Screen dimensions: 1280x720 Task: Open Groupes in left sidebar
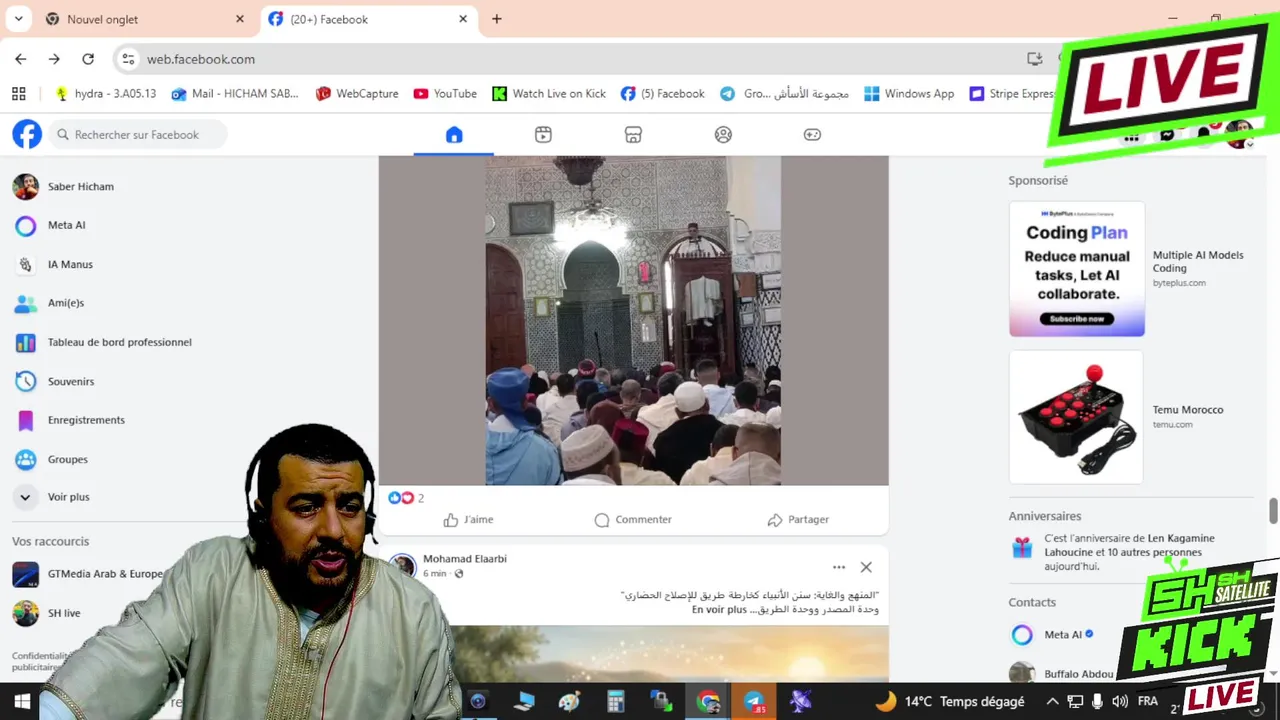point(67,459)
